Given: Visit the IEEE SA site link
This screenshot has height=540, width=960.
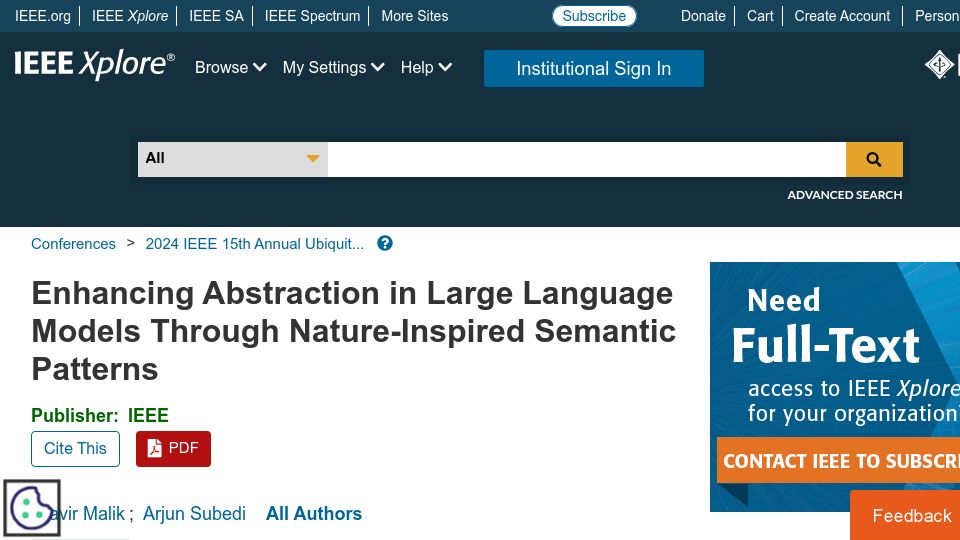Looking at the screenshot, I should (x=216, y=16).
